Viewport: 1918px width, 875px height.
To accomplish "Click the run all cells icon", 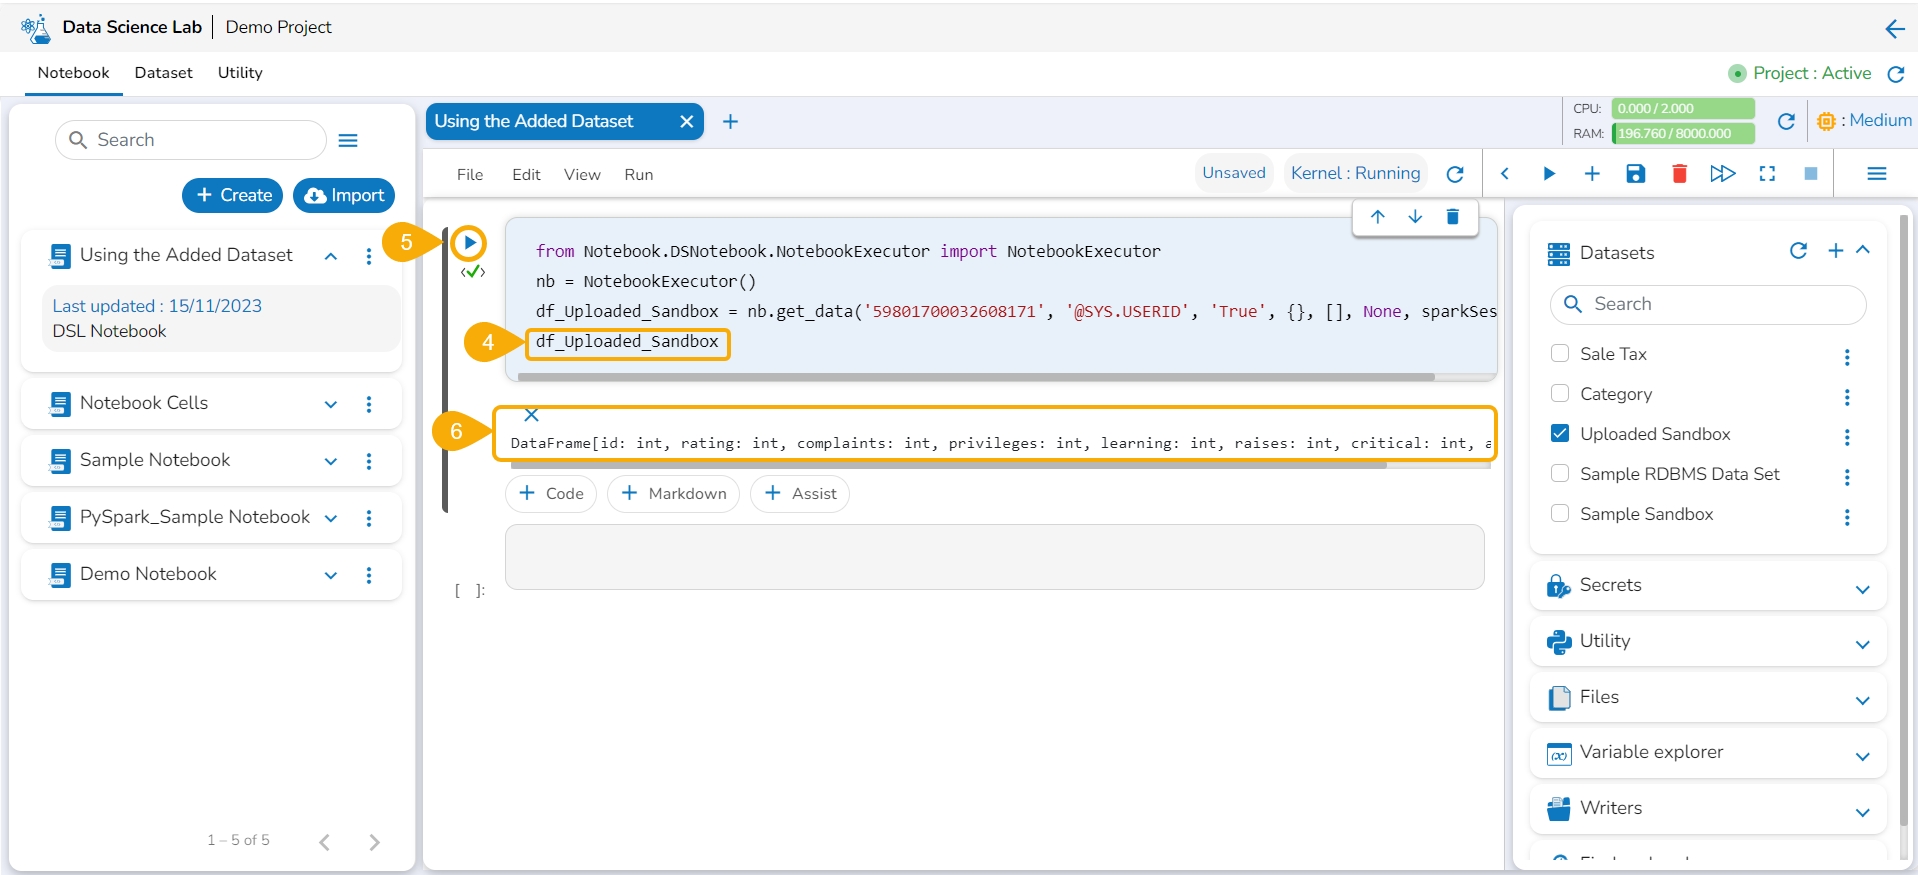I will (x=1722, y=174).
